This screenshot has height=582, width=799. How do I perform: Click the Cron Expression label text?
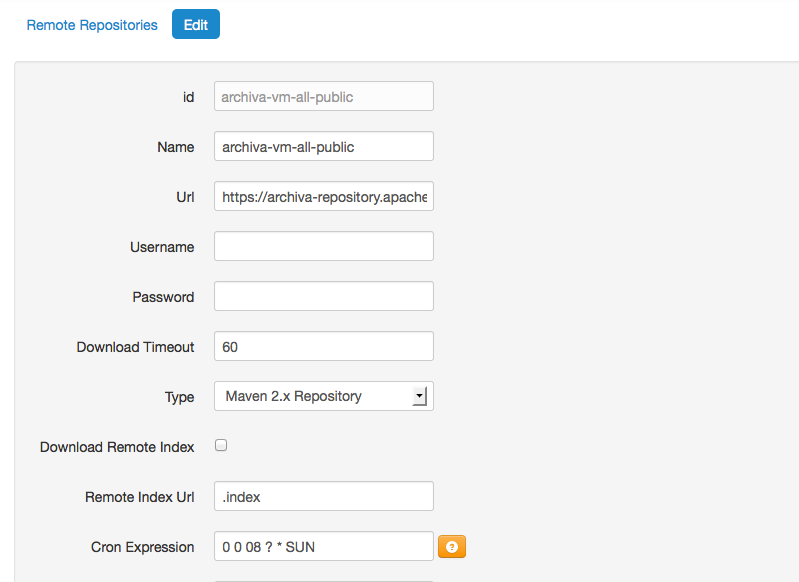(142, 547)
